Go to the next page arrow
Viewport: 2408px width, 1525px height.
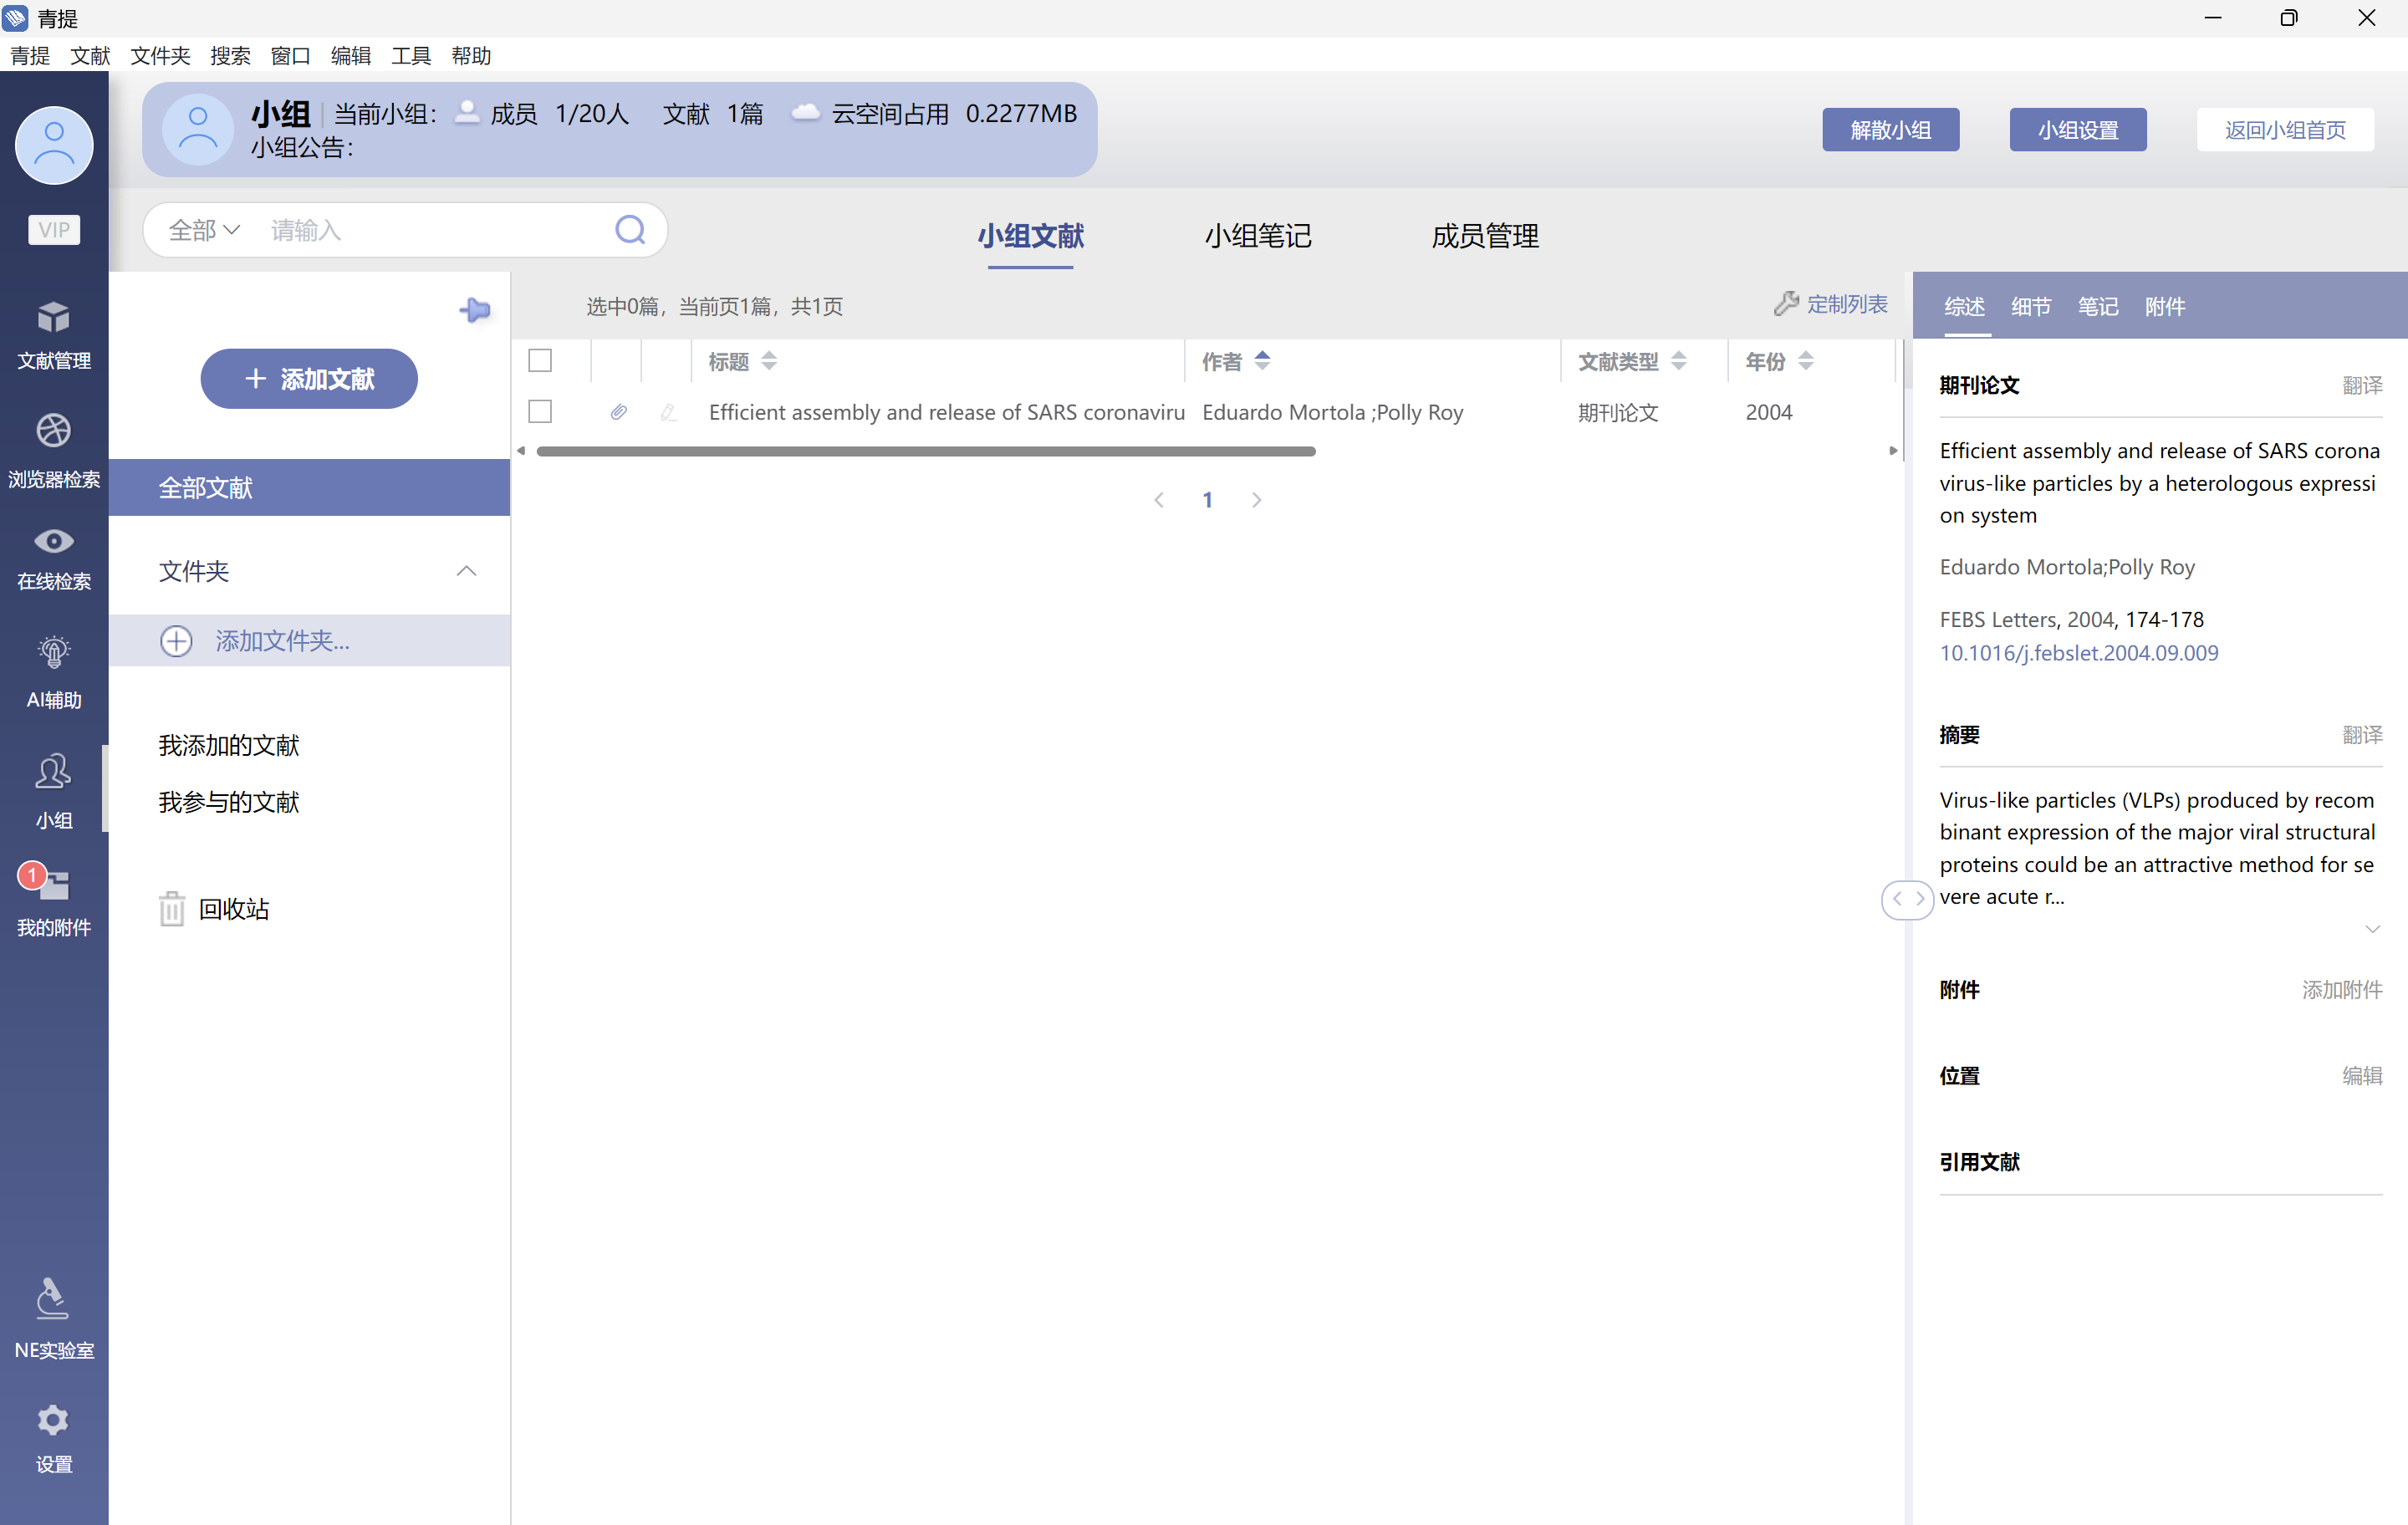click(1257, 499)
